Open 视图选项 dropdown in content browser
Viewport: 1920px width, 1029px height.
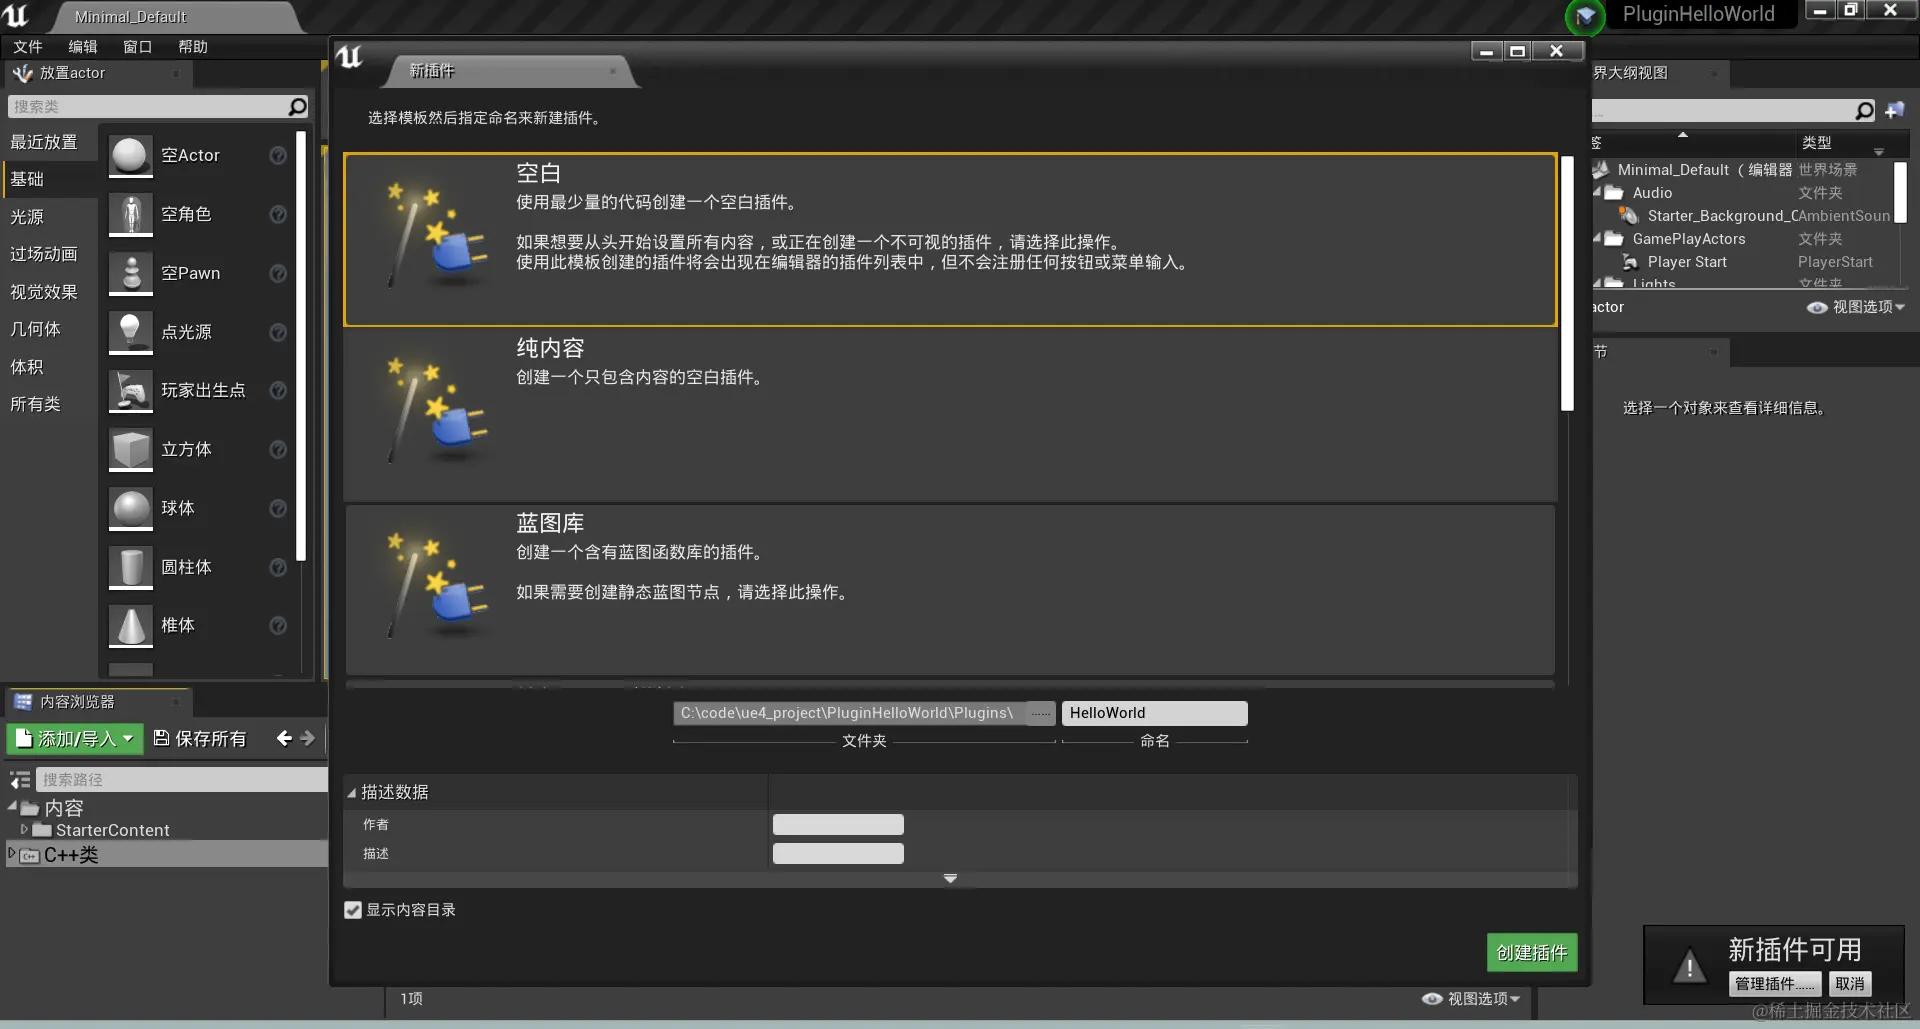pos(1471,999)
